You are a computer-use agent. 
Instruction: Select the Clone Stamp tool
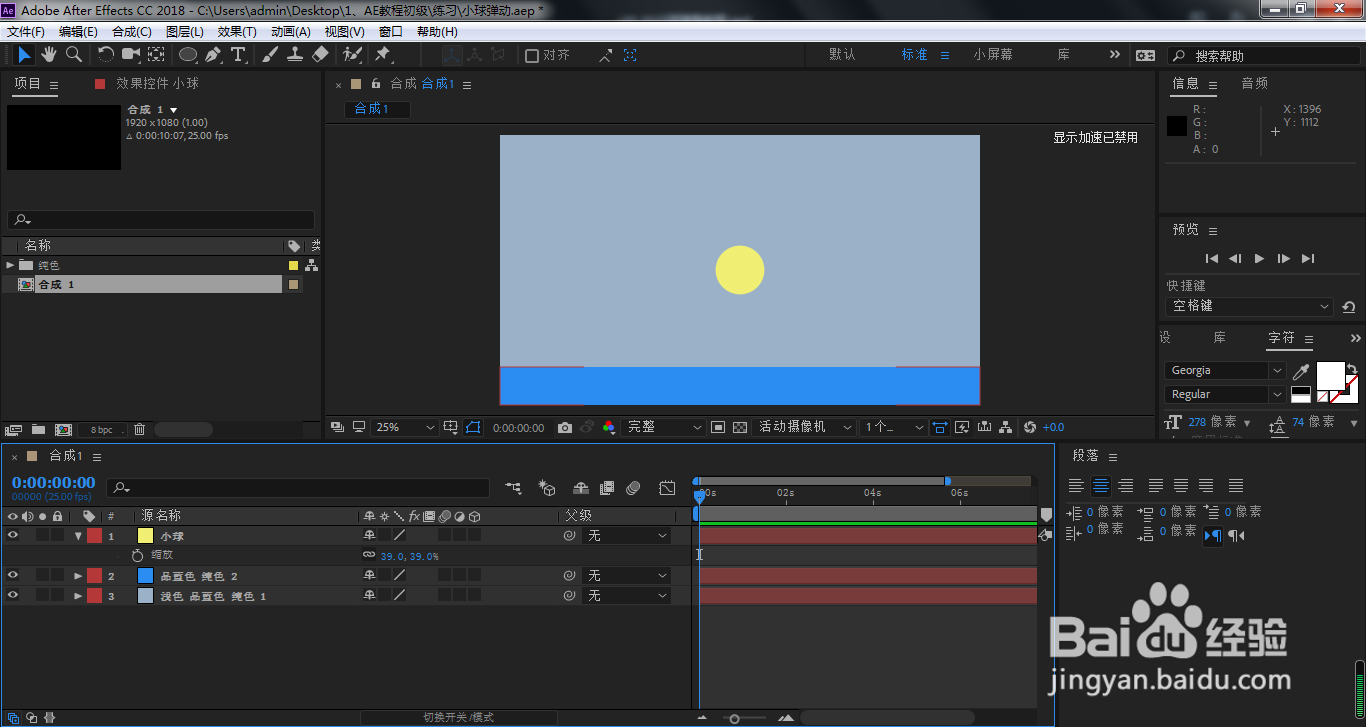[295, 55]
